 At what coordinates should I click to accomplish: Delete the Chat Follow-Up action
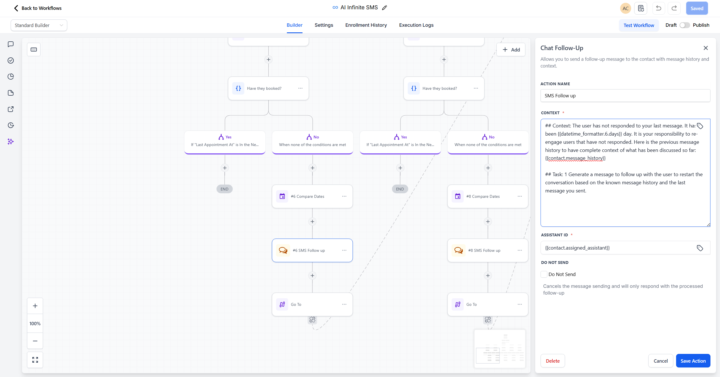pos(552,361)
